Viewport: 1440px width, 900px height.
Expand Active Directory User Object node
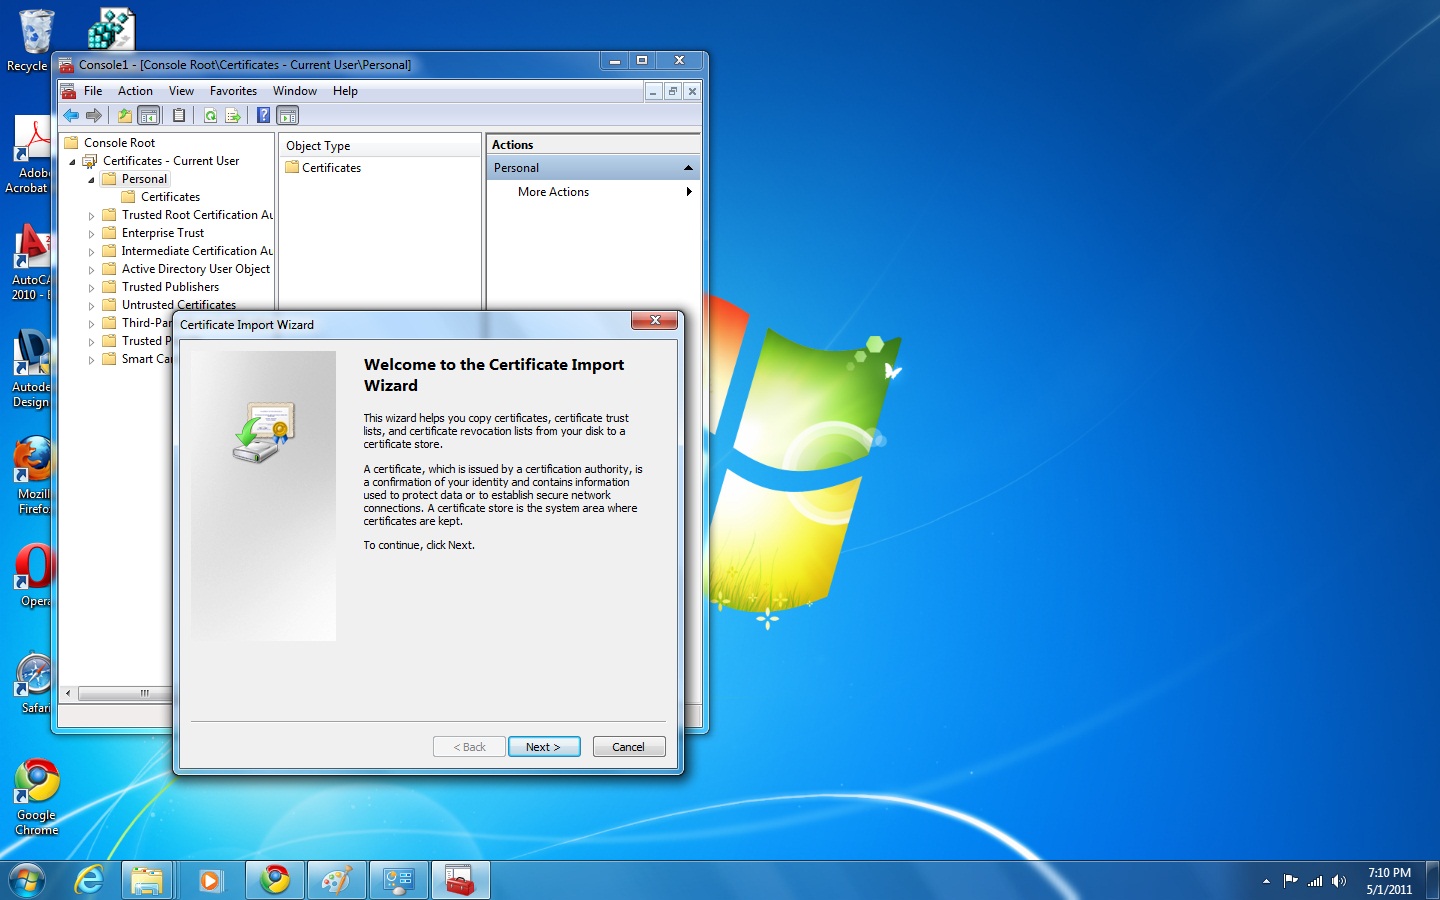91,270
